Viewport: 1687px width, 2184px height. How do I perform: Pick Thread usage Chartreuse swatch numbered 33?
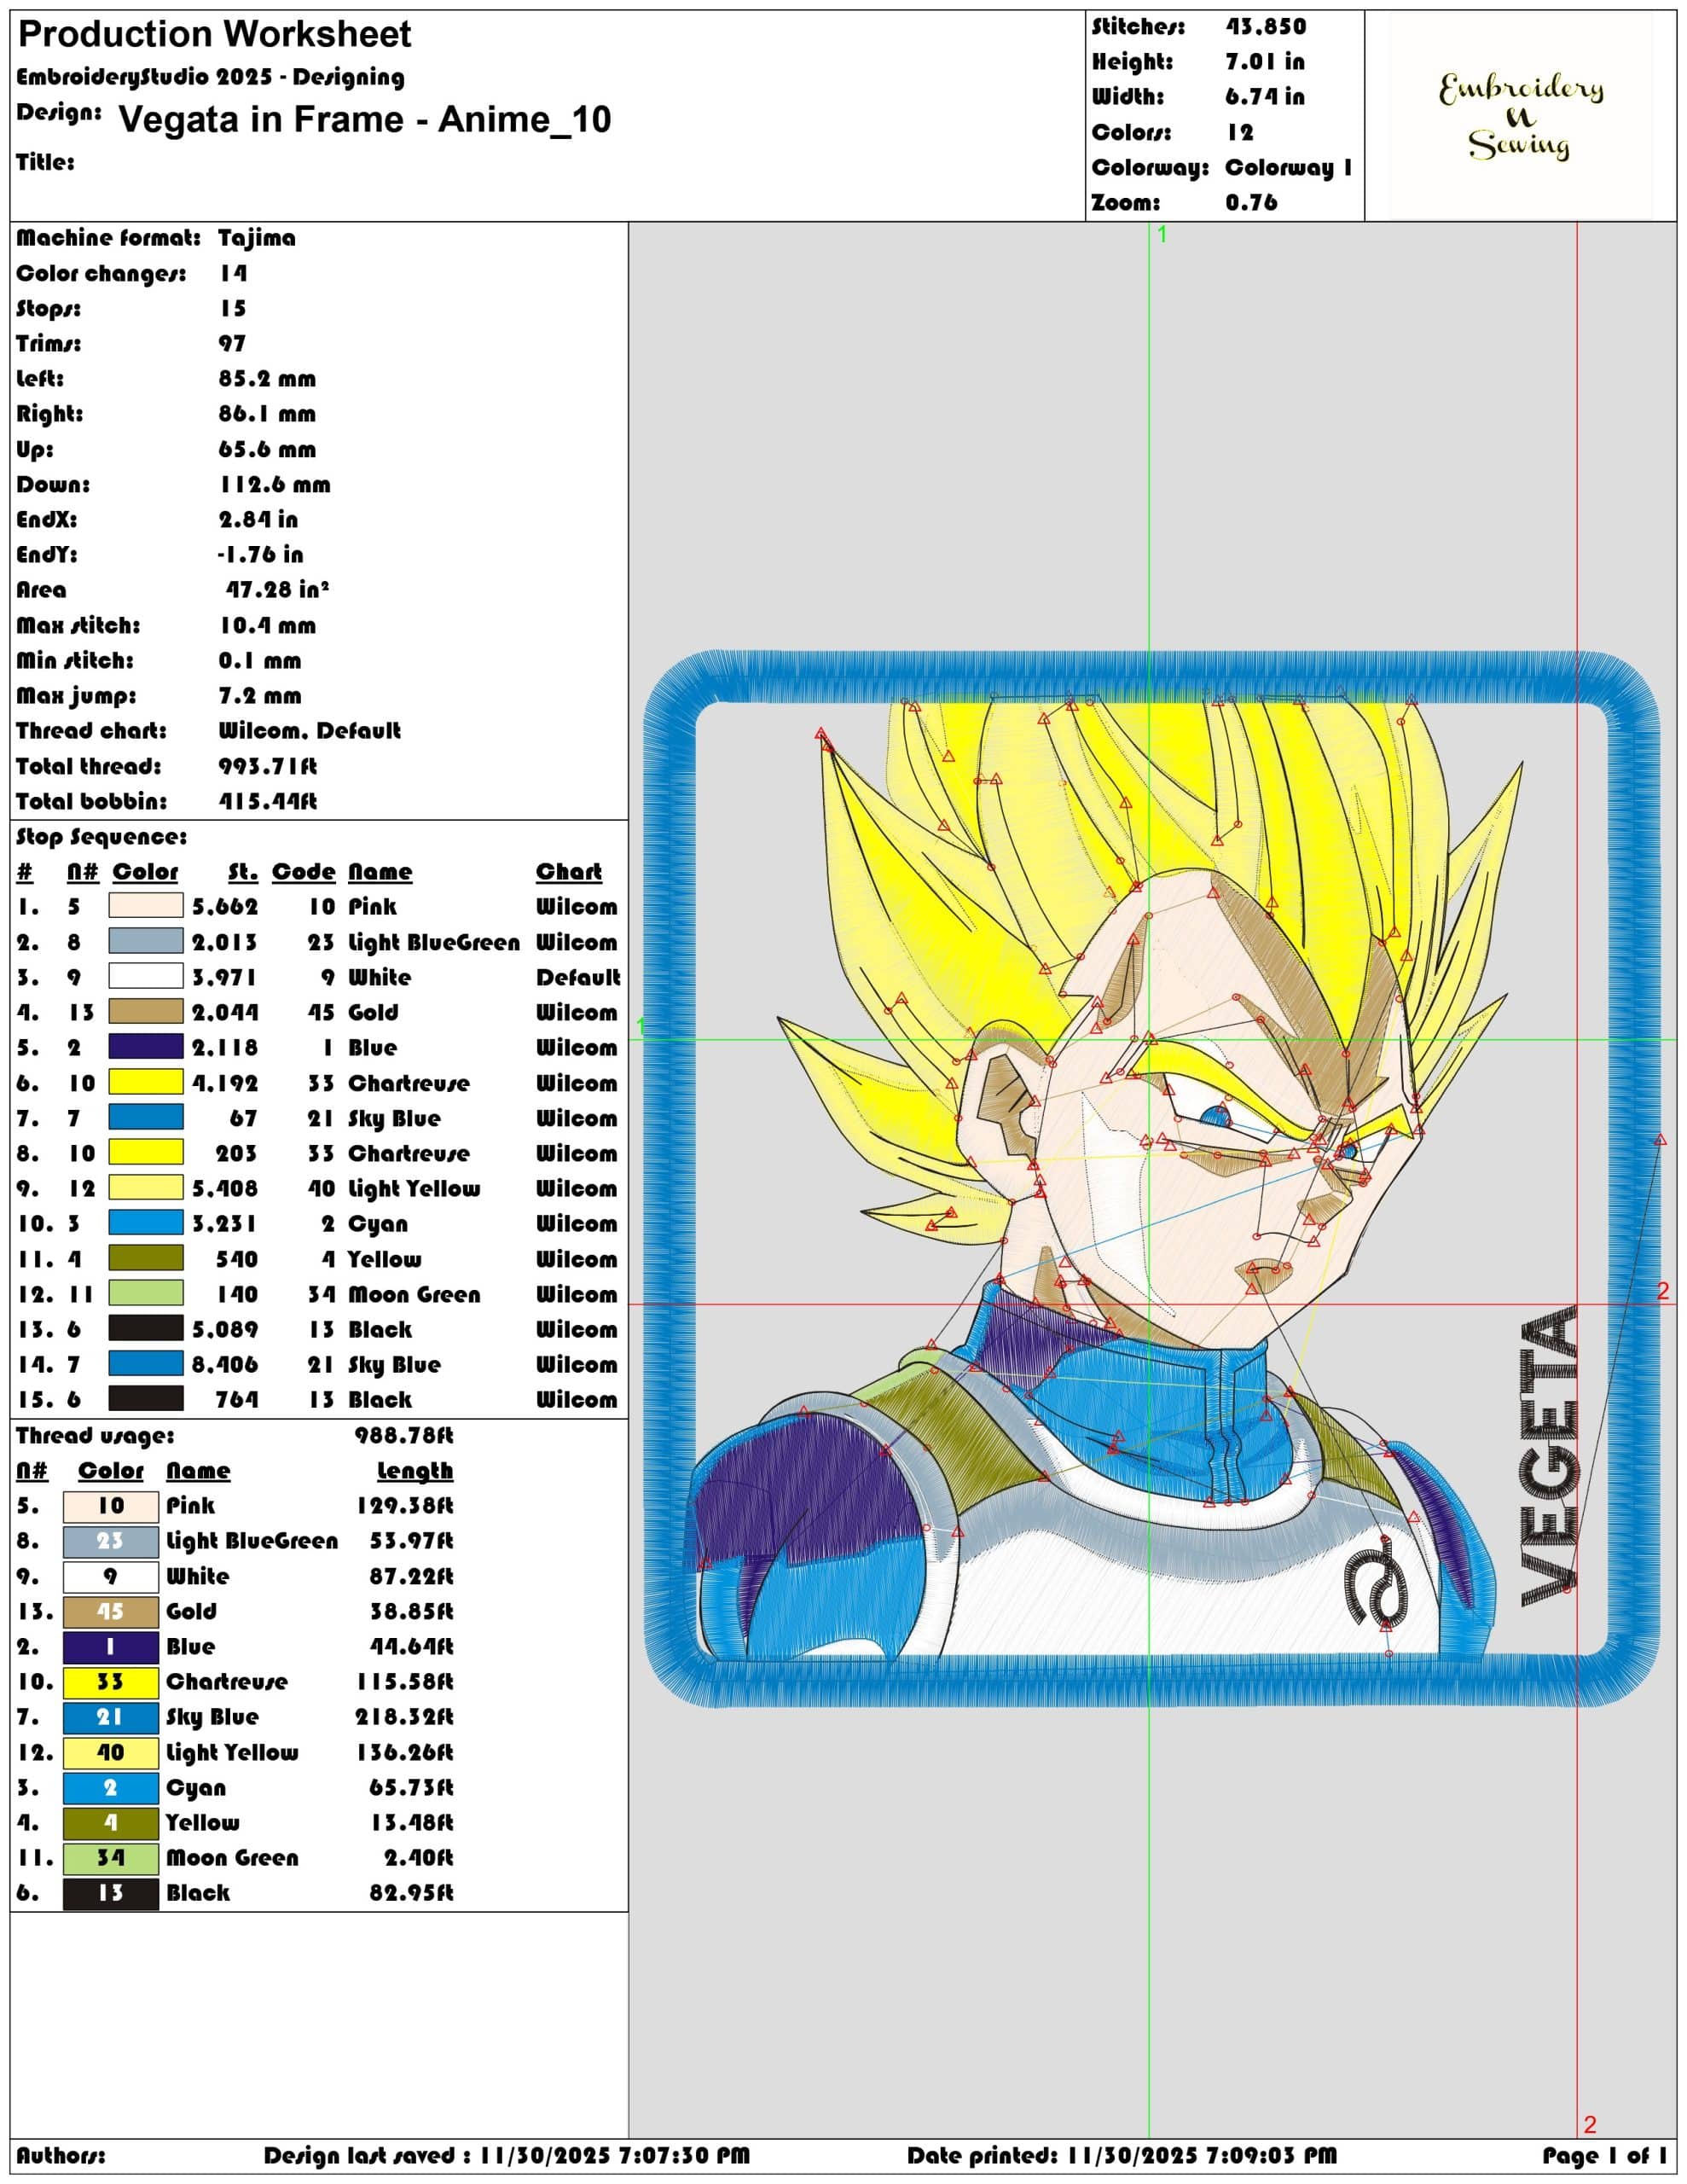(x=111, y=1682)
